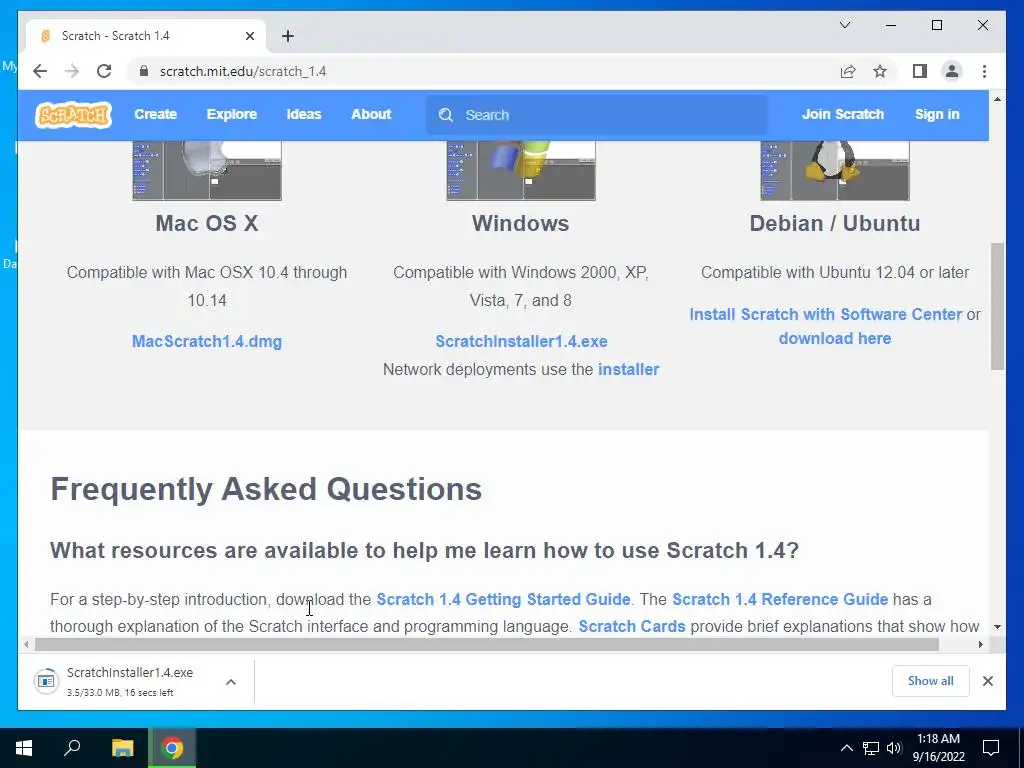Click the Debian download here link
Image resolution: width=1024 pixels, height=768 pixels.
(835, 339)
